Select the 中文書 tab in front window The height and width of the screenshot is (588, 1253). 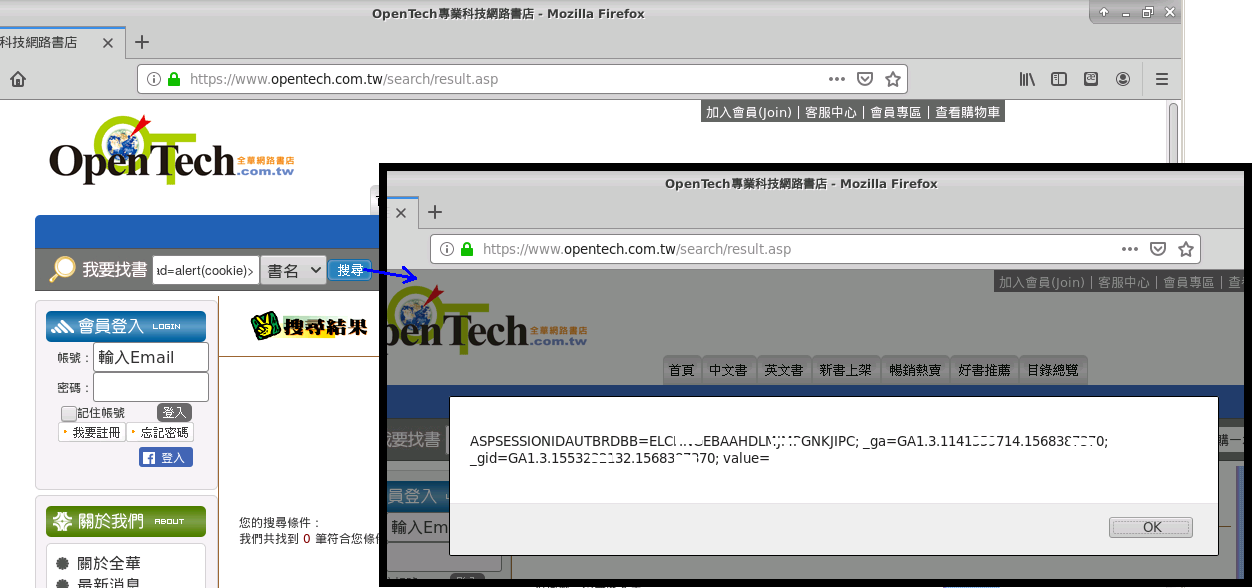[728, 369]
